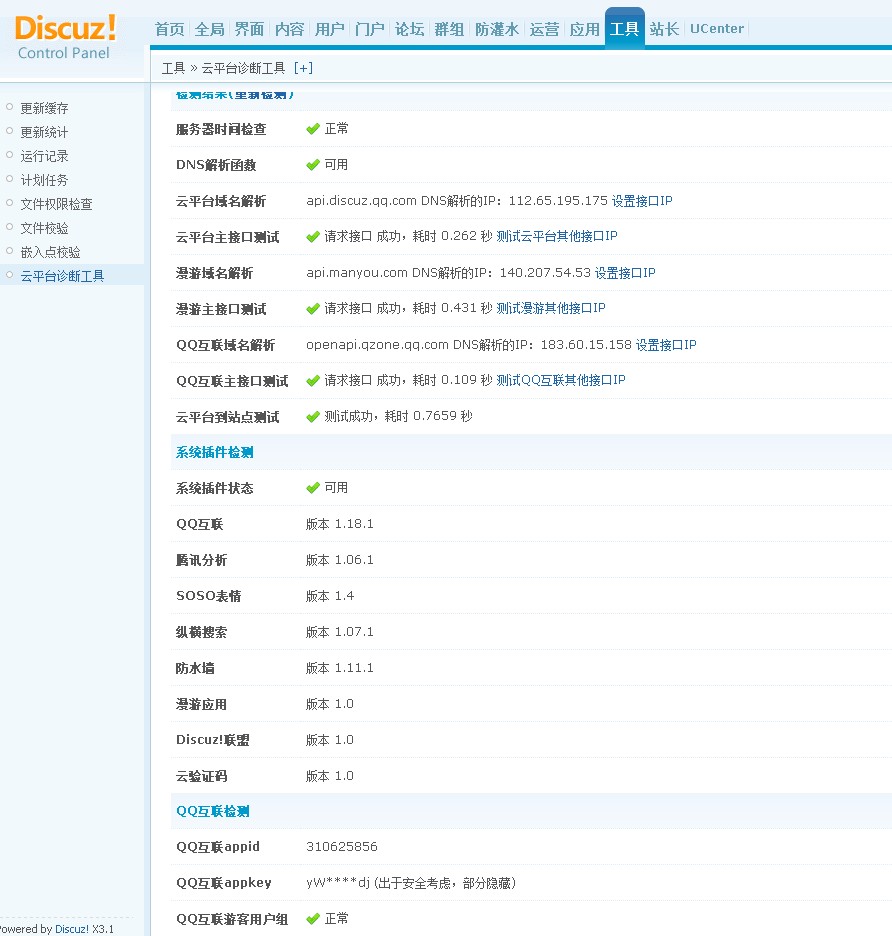
Task: Click 防水墙 version 版本 1.11.1
Action: click(x=340, y=668)
